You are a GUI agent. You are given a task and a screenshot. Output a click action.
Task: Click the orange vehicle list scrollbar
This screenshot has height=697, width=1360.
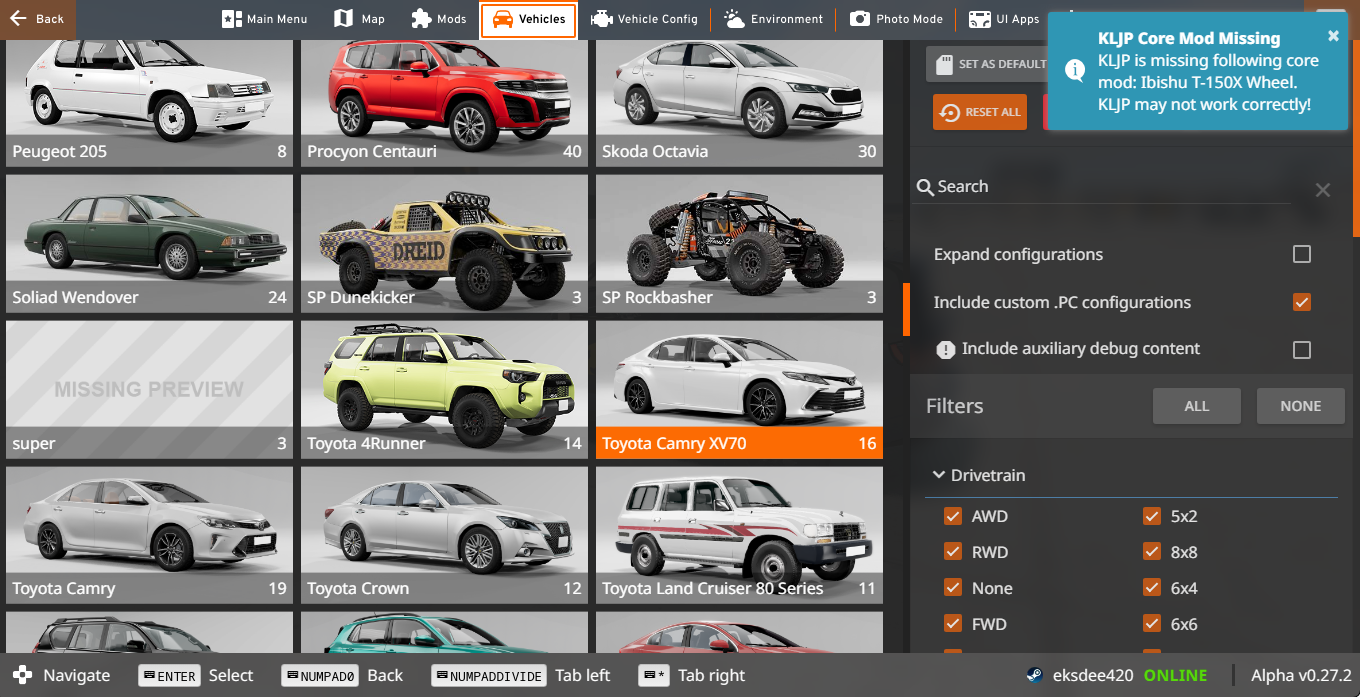[906, 309]
